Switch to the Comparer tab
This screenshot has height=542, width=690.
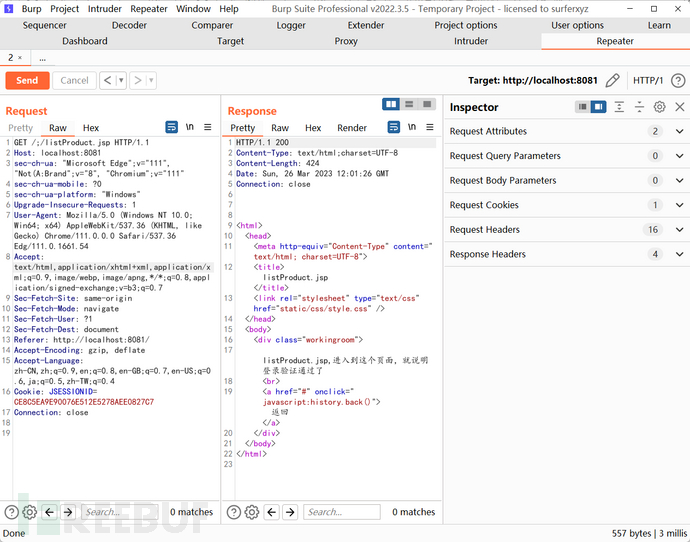(212, 26)
